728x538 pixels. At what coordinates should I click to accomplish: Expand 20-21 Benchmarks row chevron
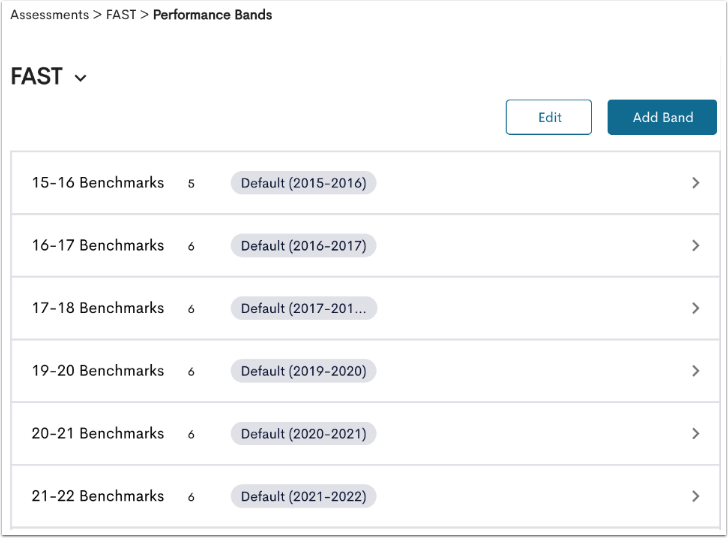(x=696, y=434)
